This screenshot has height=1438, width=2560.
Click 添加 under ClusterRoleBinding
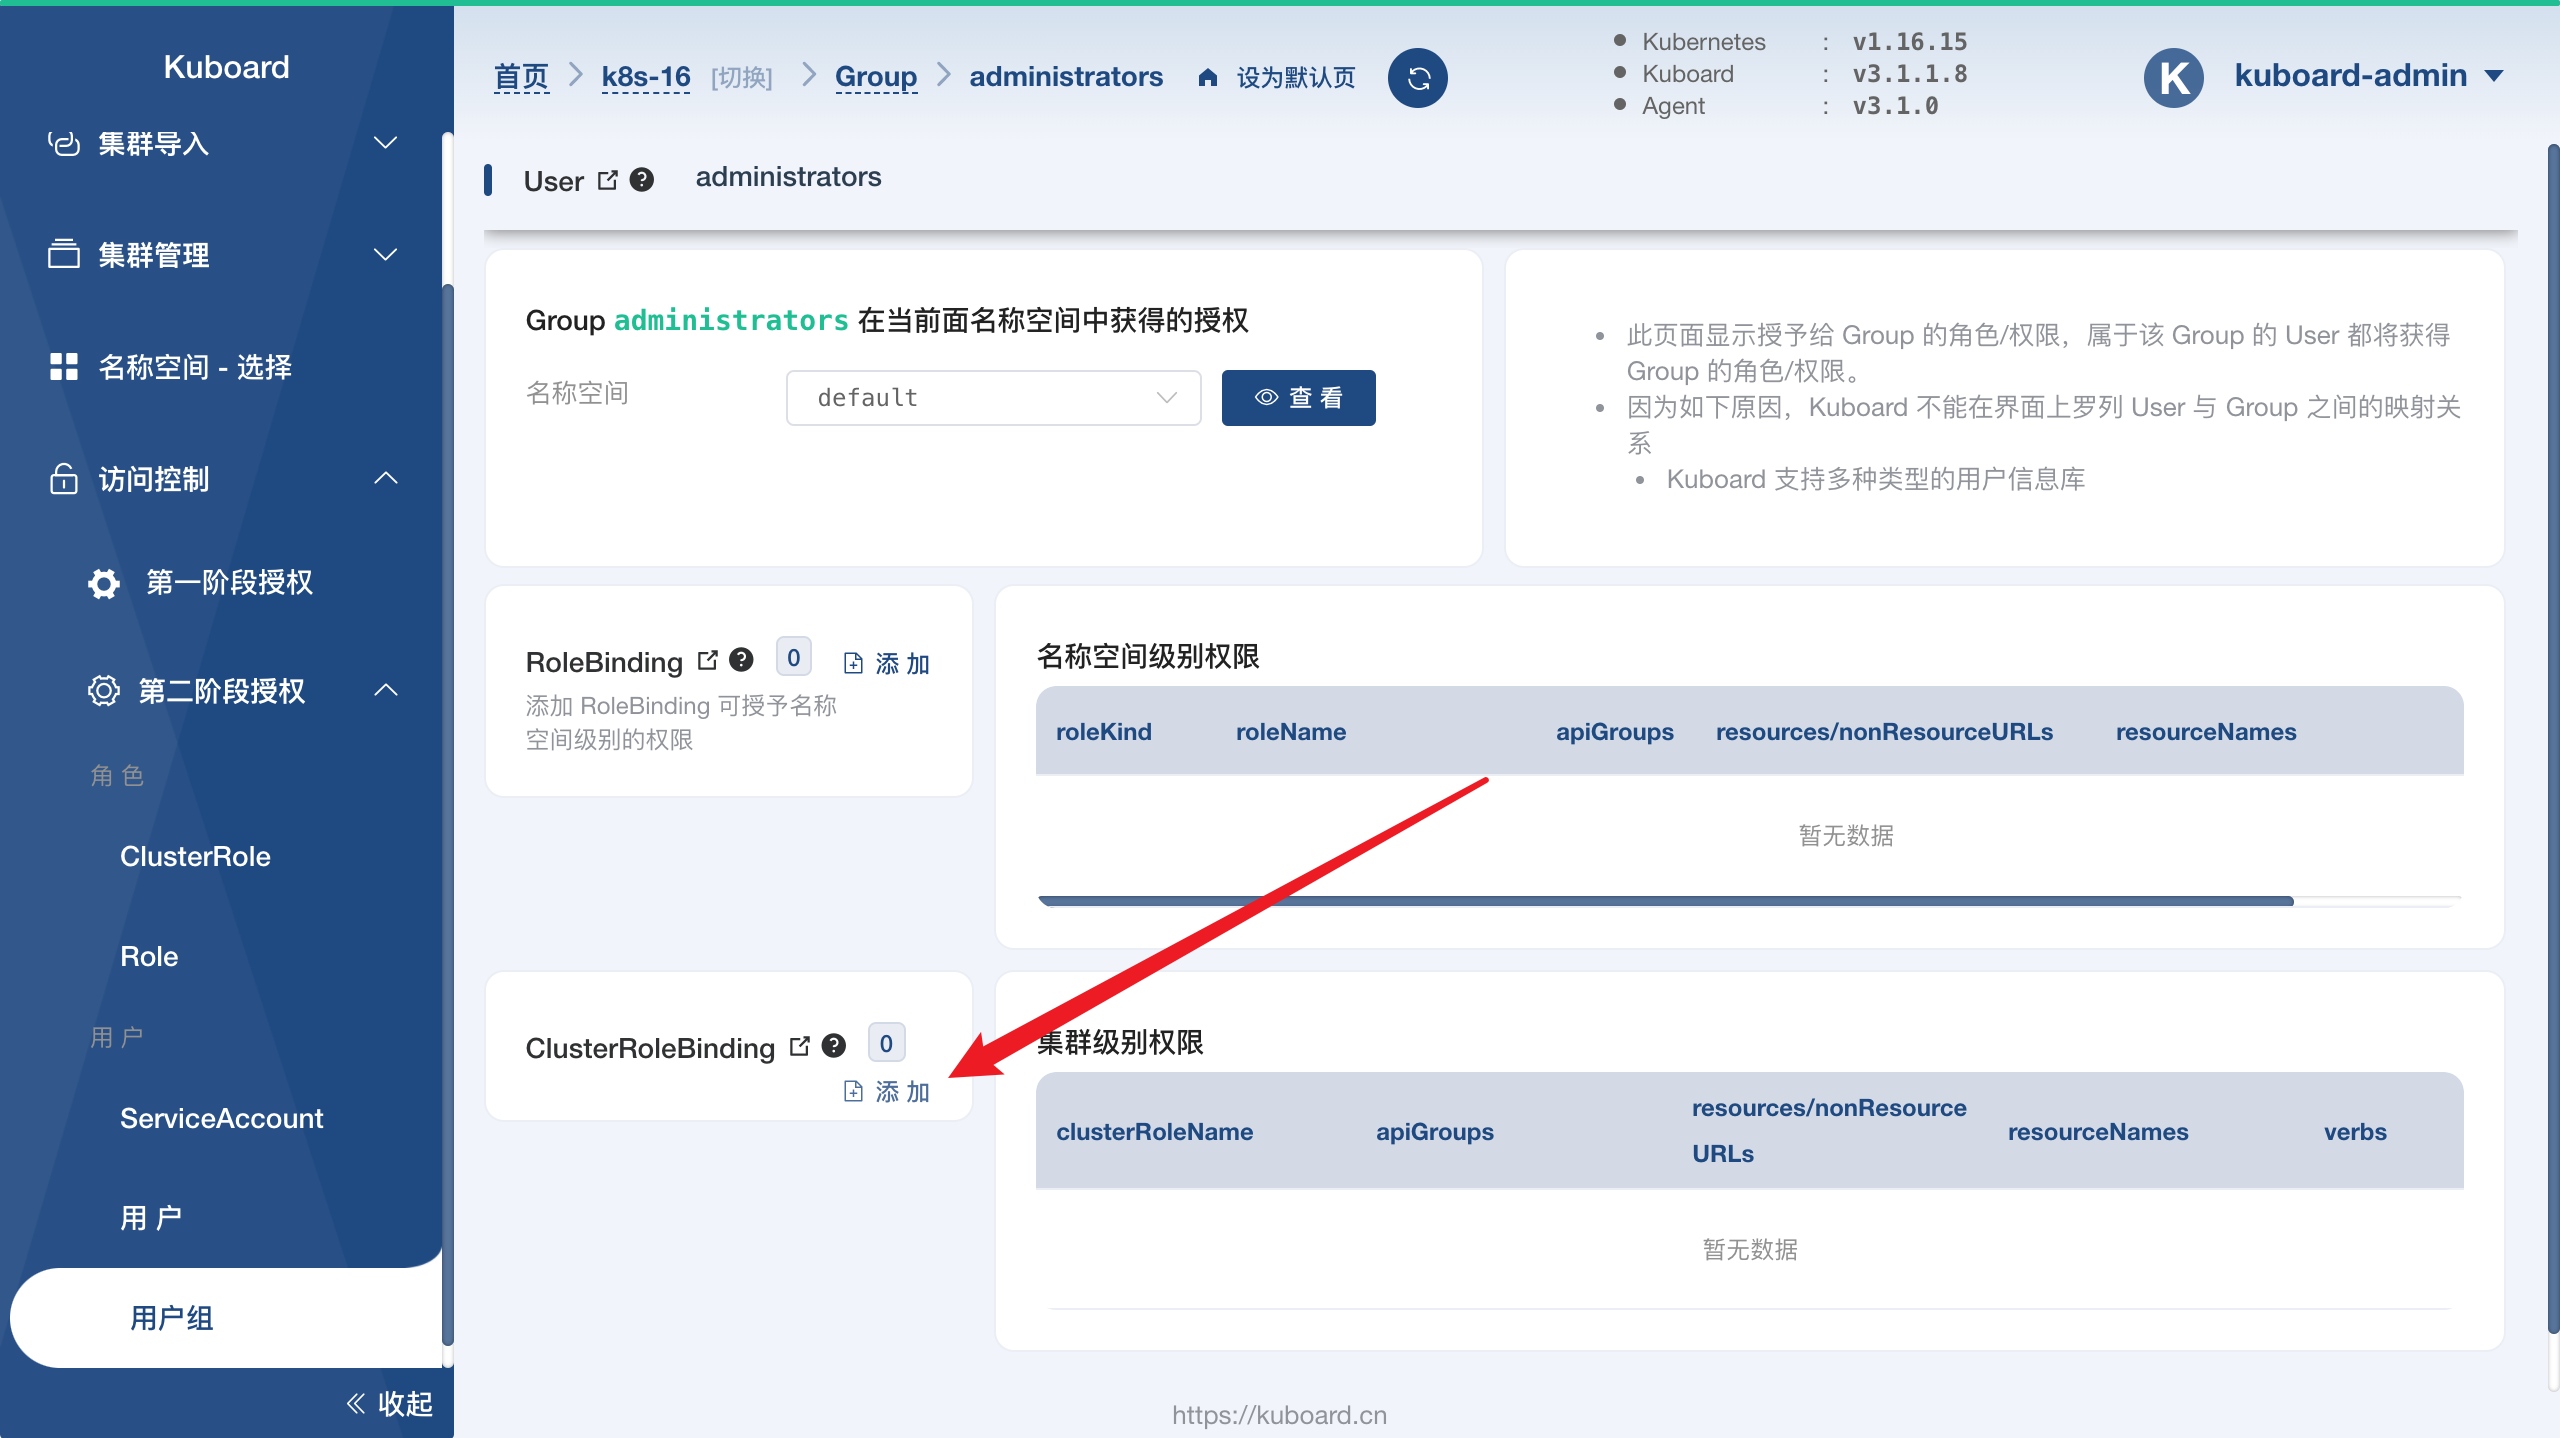887,1091
